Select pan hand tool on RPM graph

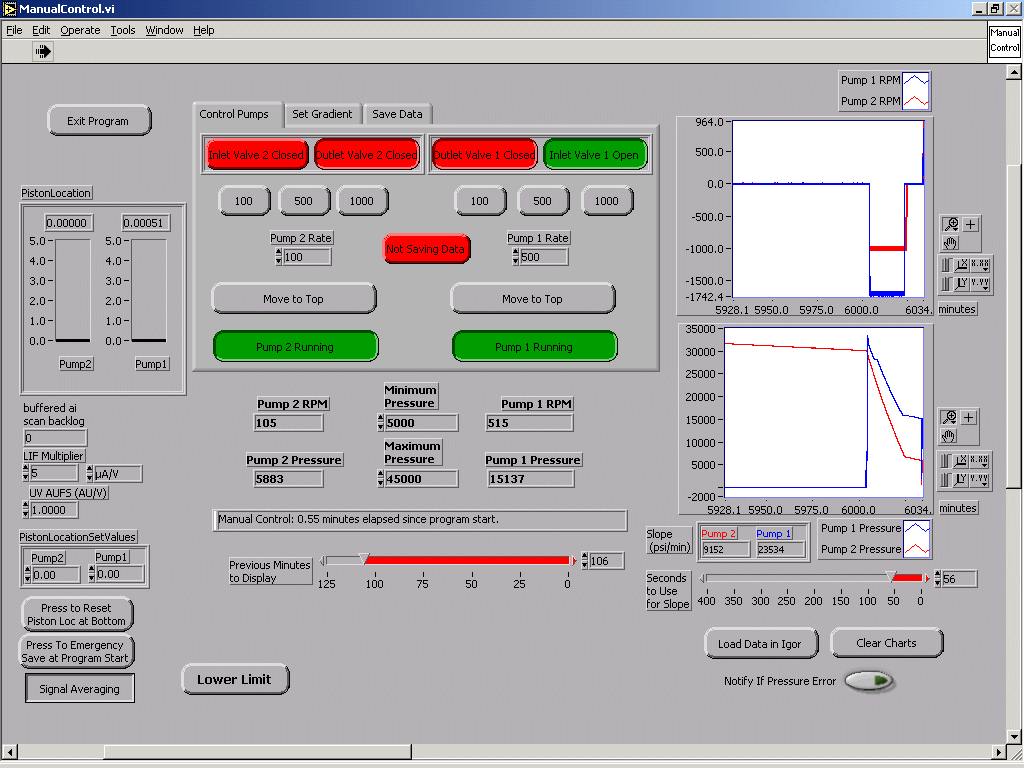(x=950, y=243)
